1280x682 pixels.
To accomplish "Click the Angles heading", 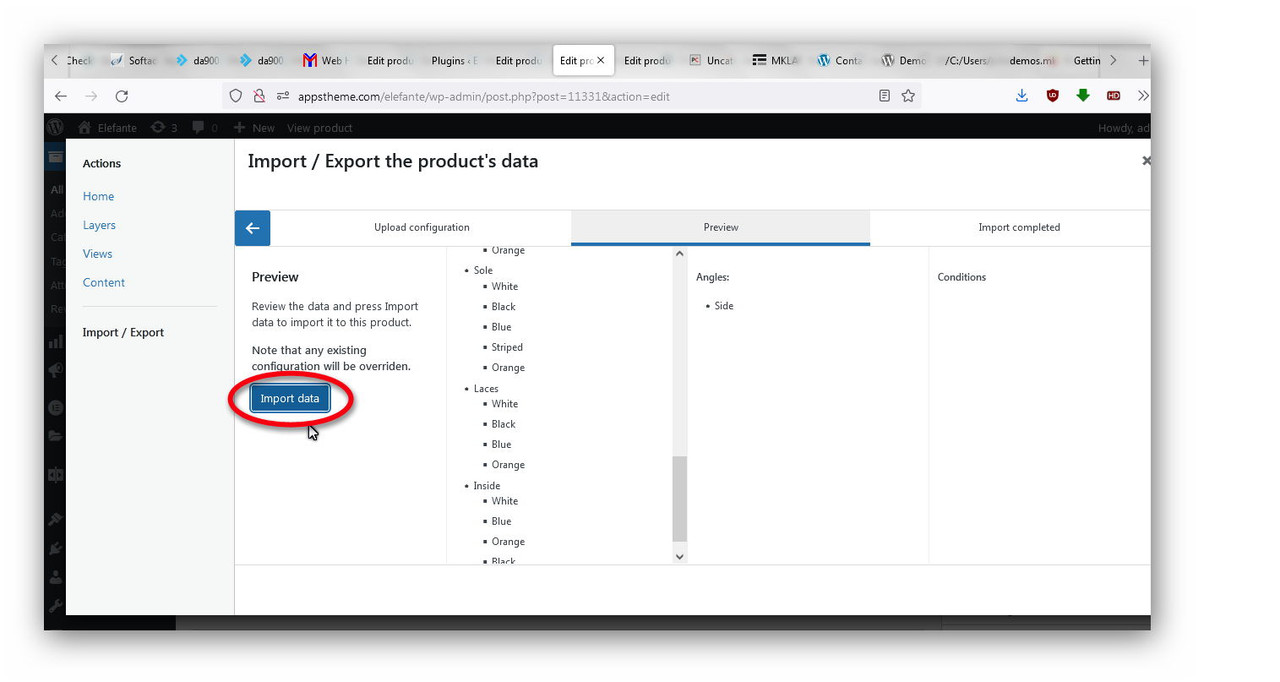I will [x=712, y=277].
